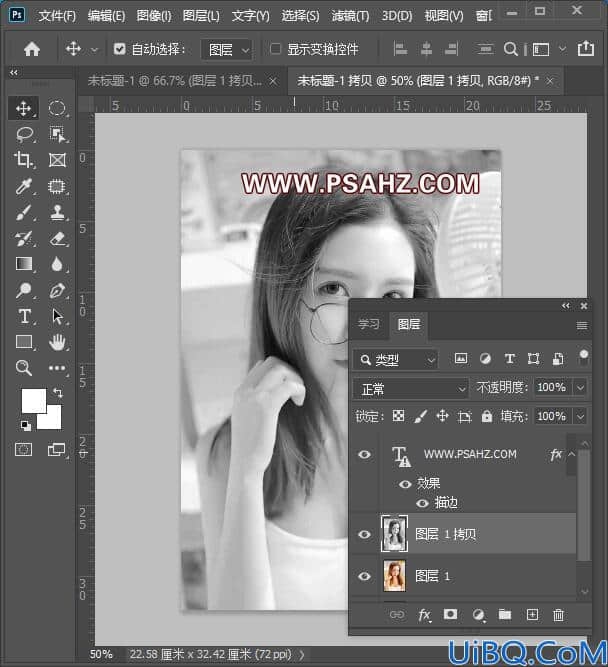608x667 pixels.
Task: Hide the 效果 layer effects
Action: [405, 484]
